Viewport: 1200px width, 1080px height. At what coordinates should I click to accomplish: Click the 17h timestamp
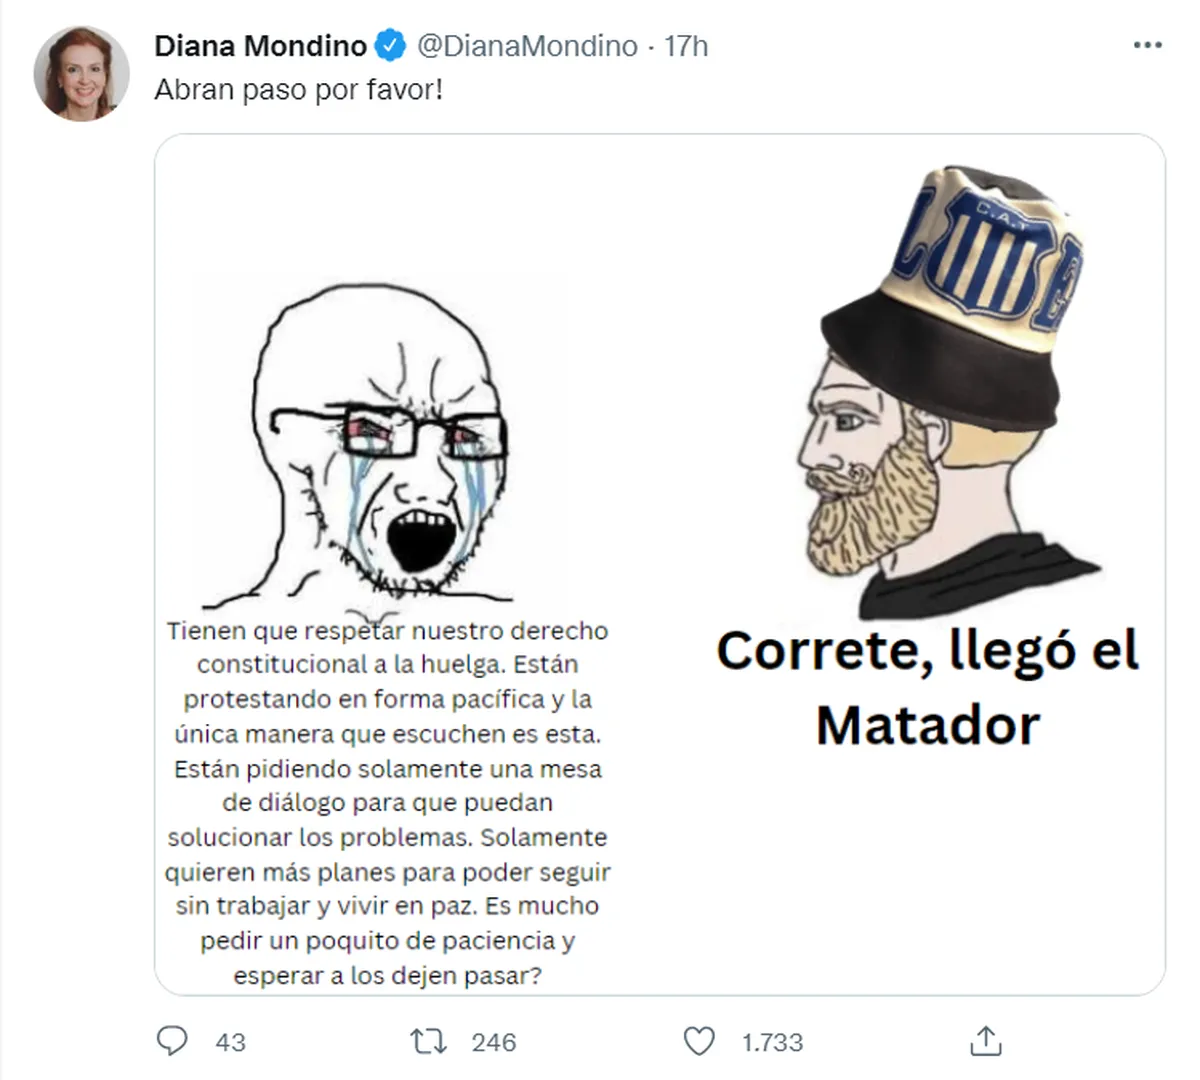coord(686,46)
